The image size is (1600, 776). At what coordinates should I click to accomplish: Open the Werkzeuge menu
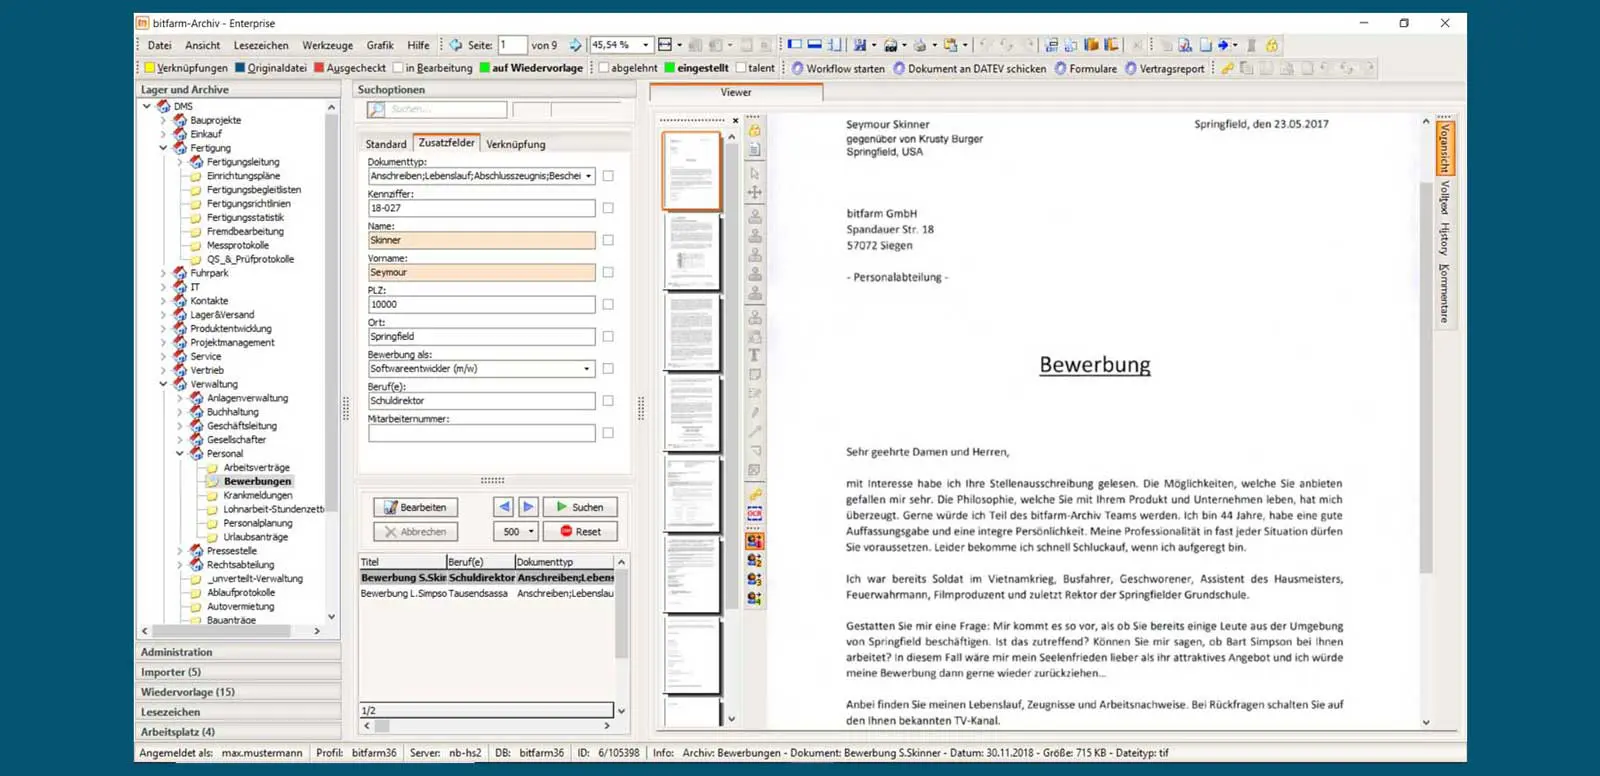point(327,45)
